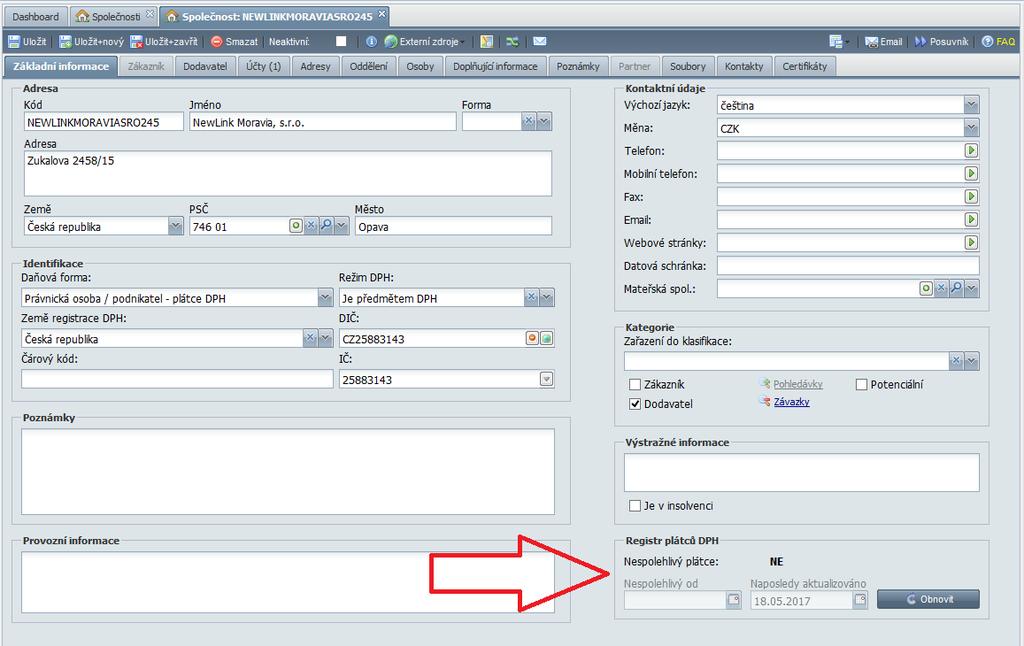Click the Jméno input field
Viewport: 1024px width, 646px height.
[x=323, y=122]
